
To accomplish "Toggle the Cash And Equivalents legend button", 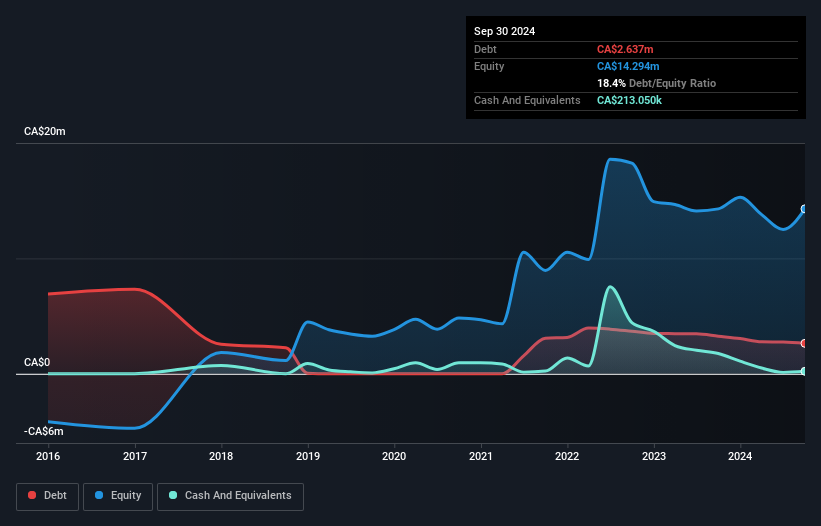I will 230,496.
